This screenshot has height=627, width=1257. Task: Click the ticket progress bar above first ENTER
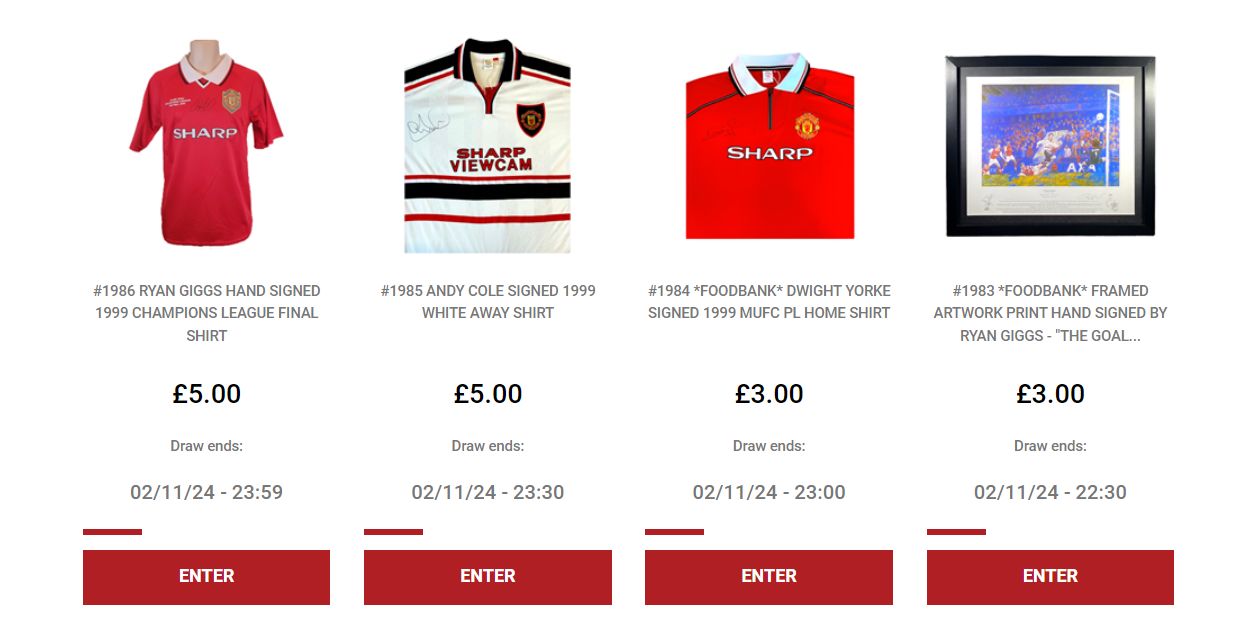coord(112,532)
